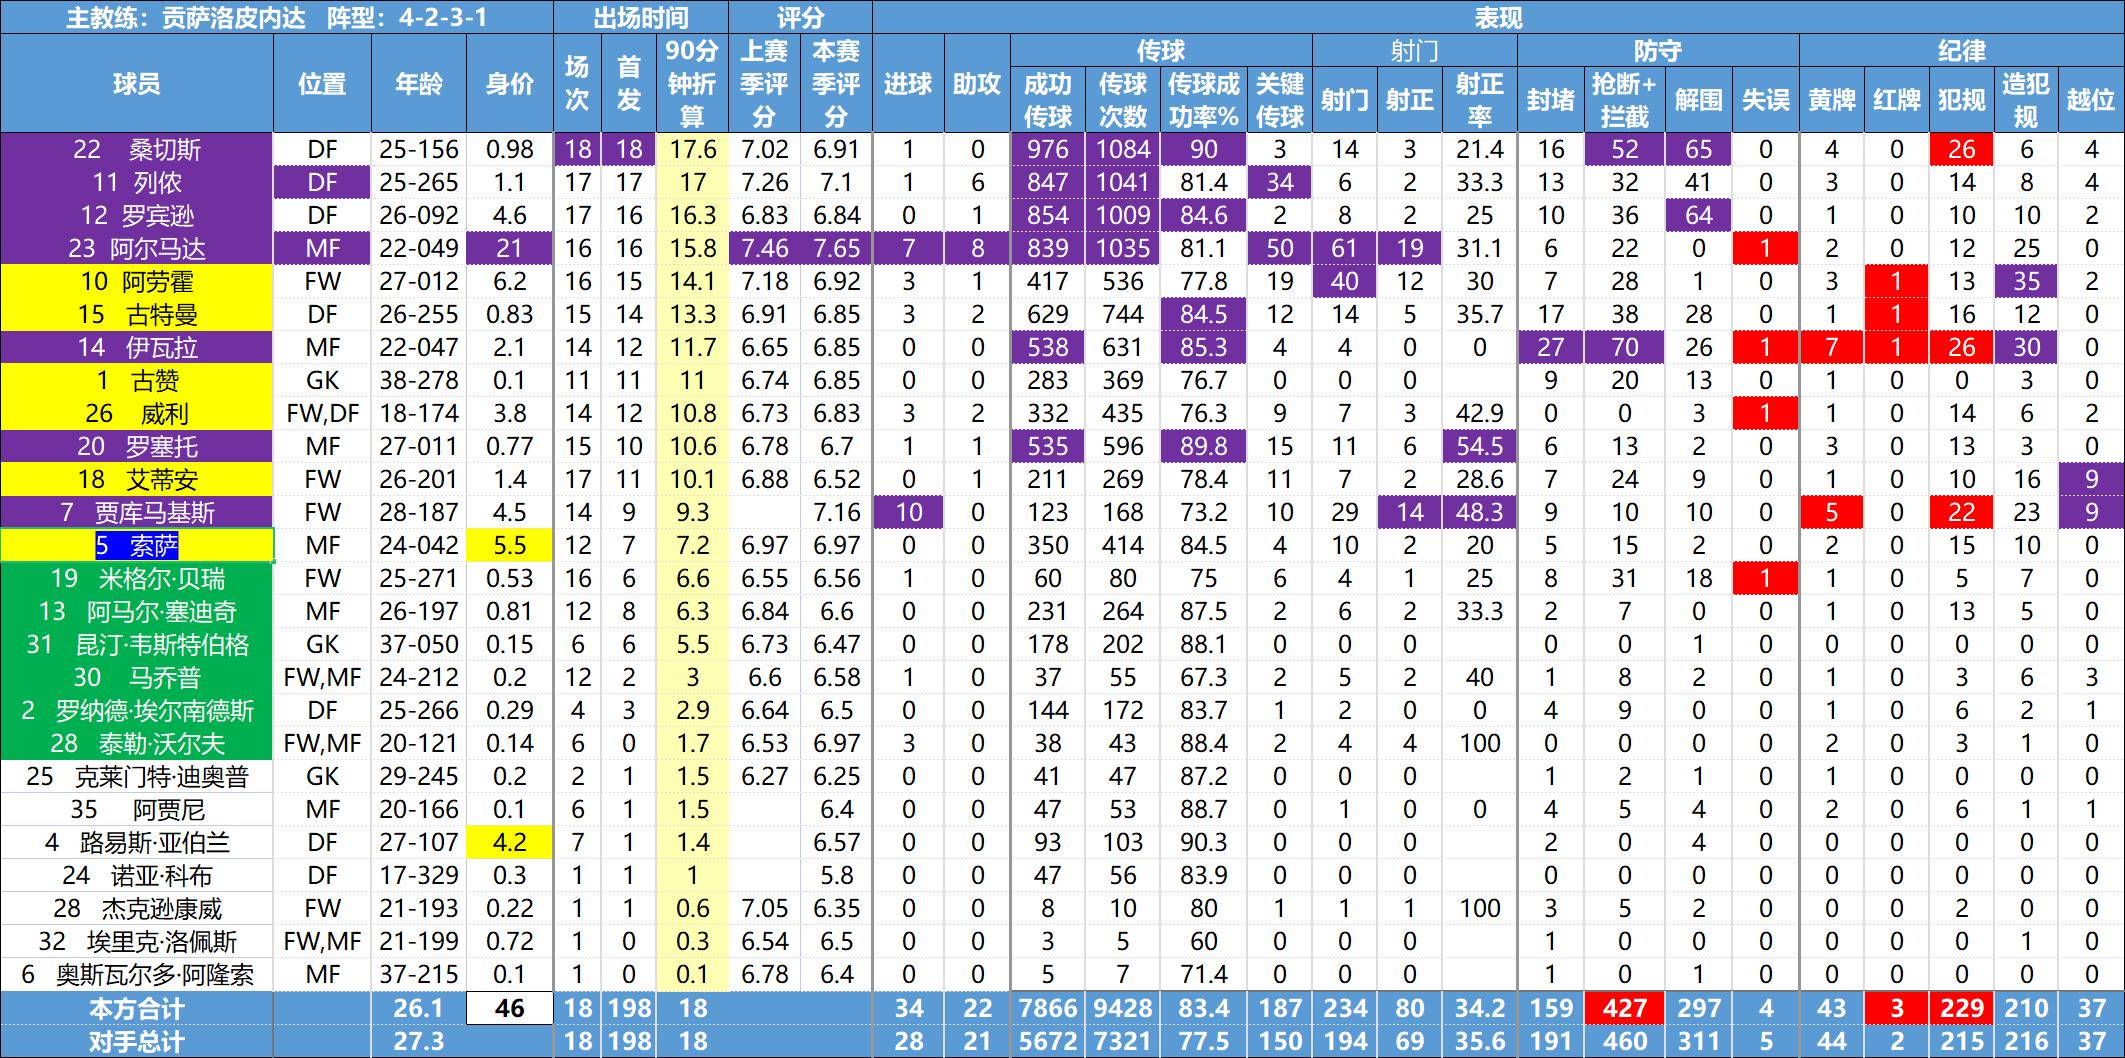Click the 传球次数 column header

[x=1123, y=100]
